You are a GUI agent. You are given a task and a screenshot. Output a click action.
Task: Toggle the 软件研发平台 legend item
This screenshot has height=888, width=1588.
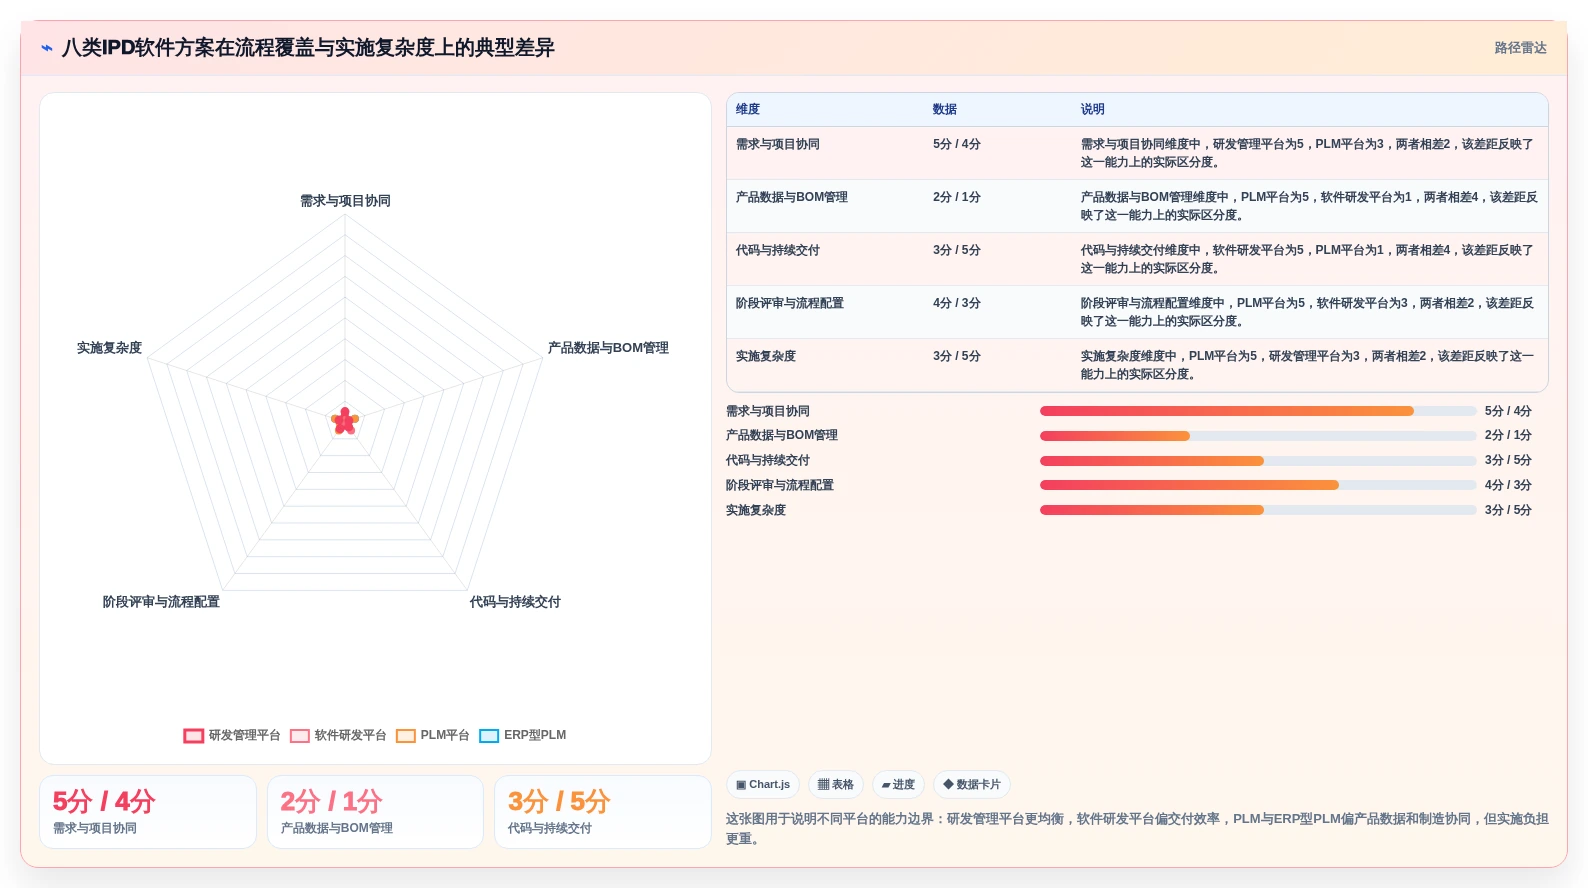(x=338, y=735)
